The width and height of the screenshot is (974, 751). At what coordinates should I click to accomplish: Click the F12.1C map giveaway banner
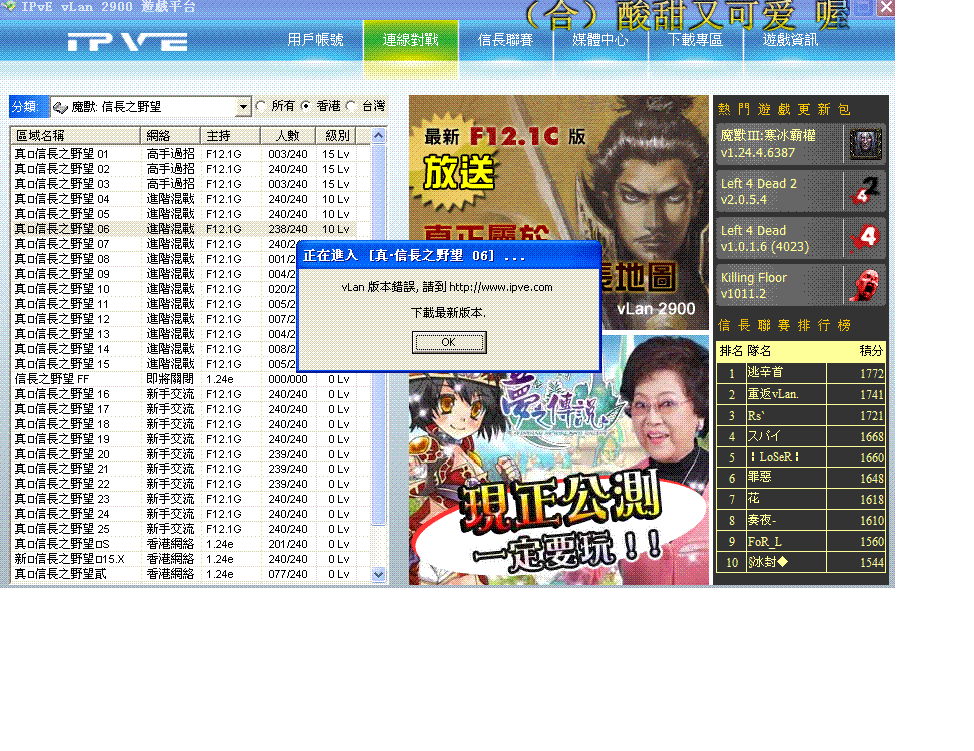click(x=558, y=212)
